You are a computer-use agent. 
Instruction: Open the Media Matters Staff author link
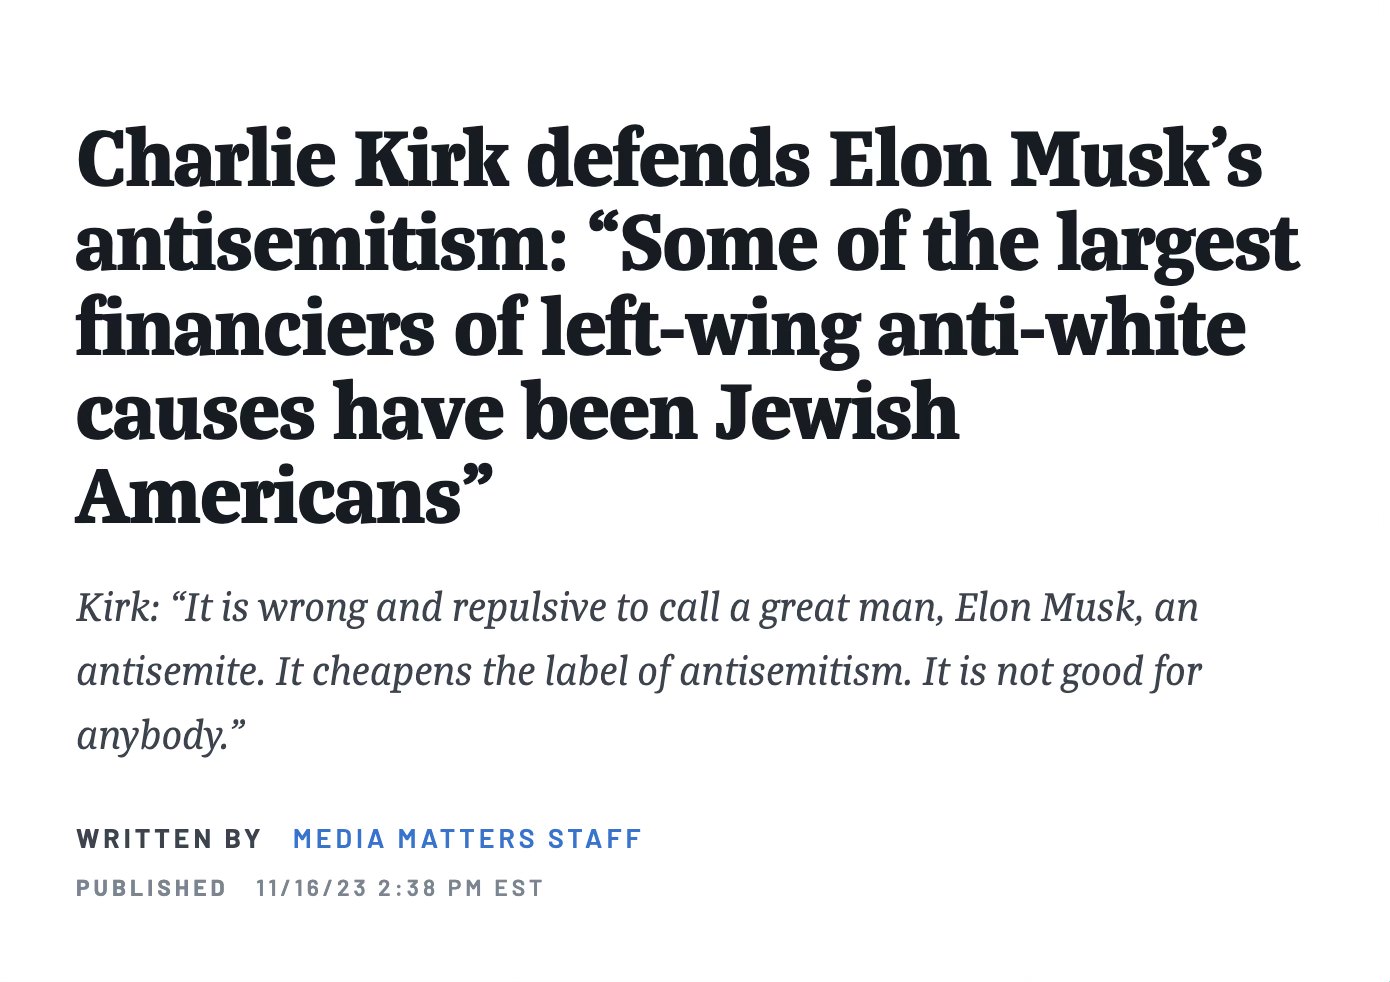(467, 838)
